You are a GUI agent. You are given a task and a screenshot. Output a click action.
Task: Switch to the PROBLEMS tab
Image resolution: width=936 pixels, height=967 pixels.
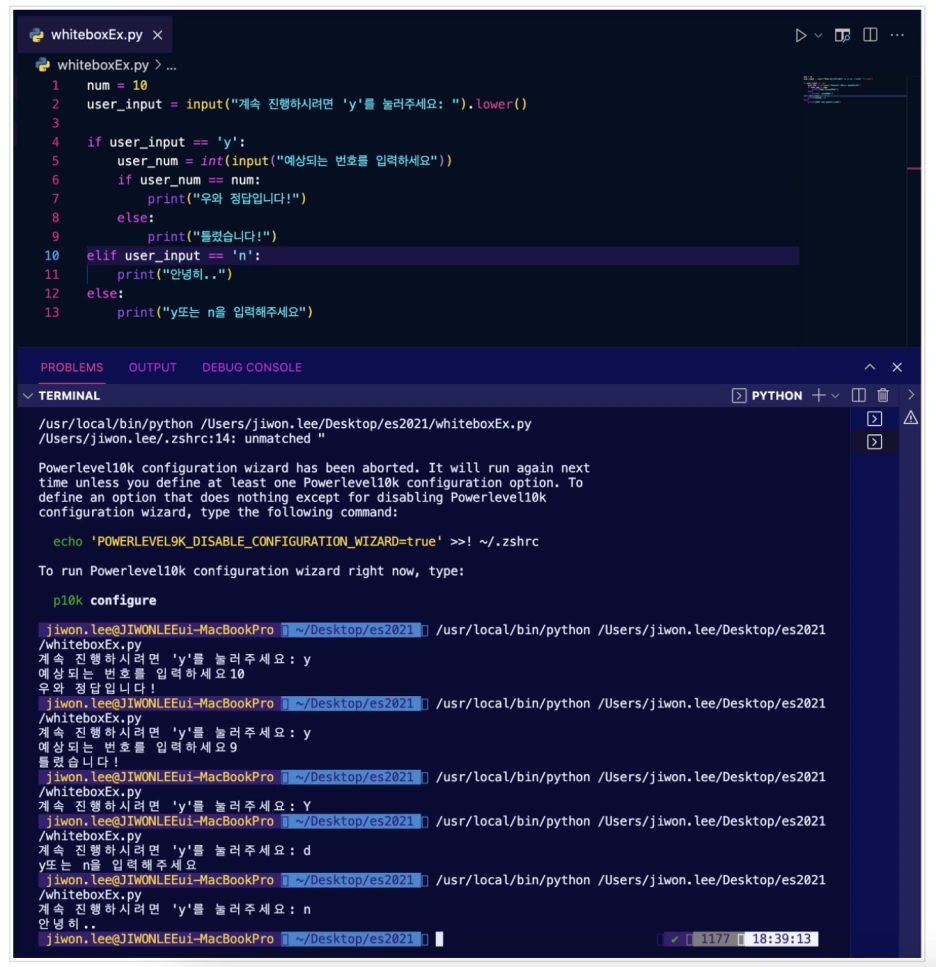click(x=72, y=368)
